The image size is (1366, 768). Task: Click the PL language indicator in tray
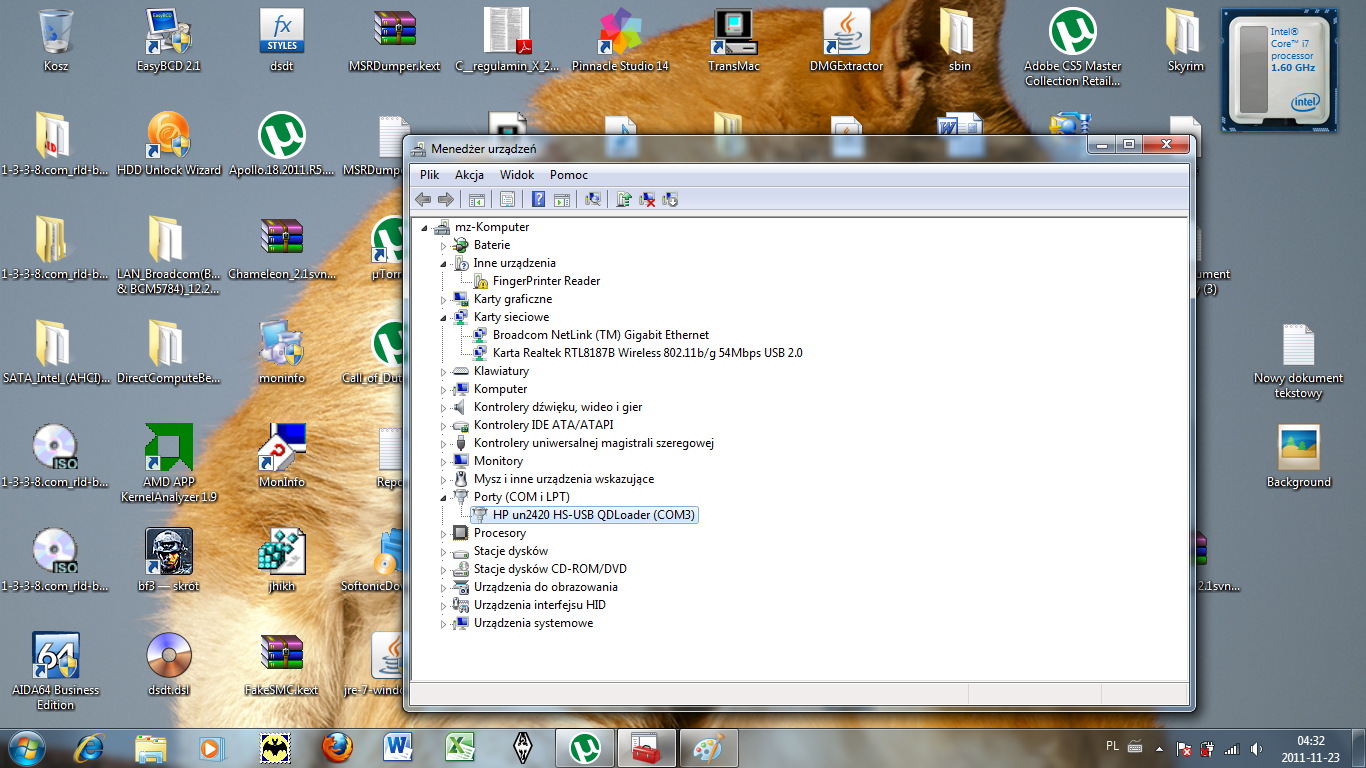1113,746
